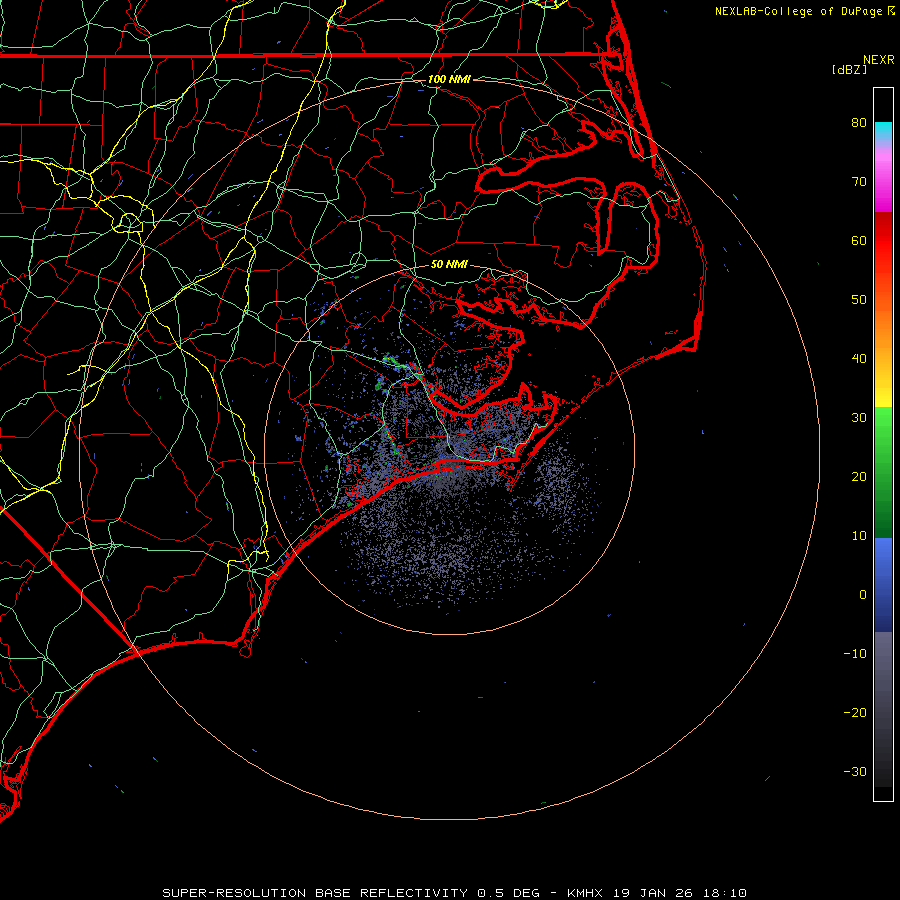Click the 60 value on the dBZ scale
Viewport: 900px width, 900px height.
(x=859, y=241)
